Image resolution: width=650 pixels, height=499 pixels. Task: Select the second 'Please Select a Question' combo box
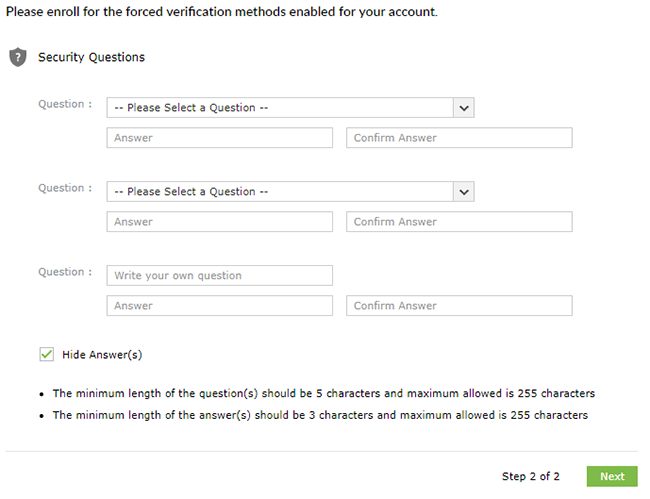(x=290, y=192)
